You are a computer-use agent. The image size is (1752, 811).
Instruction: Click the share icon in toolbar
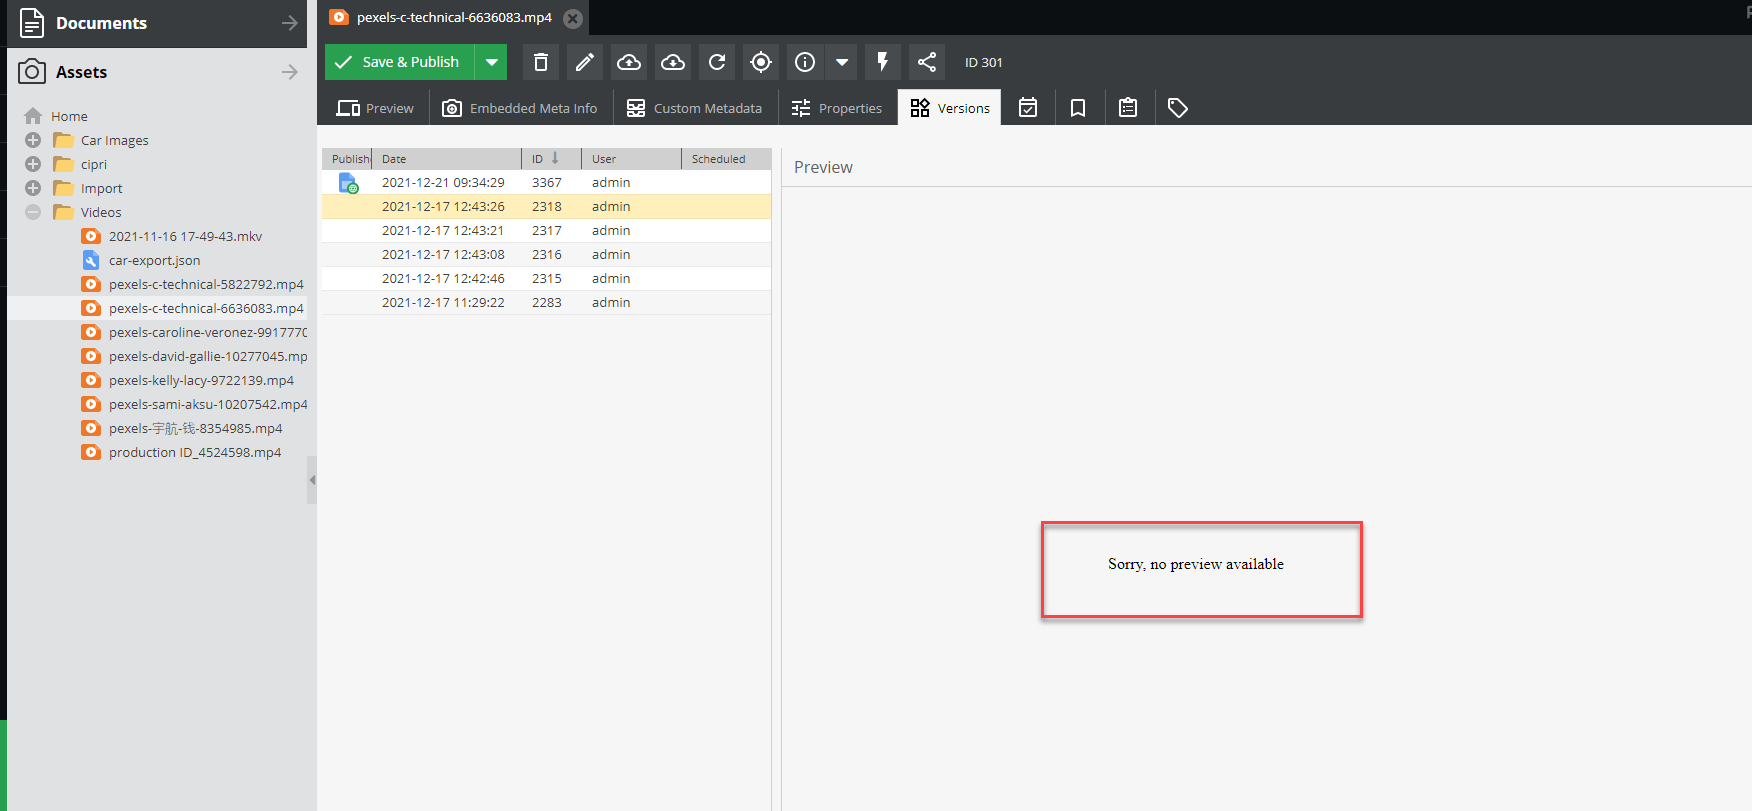click(x=927, y=62)
